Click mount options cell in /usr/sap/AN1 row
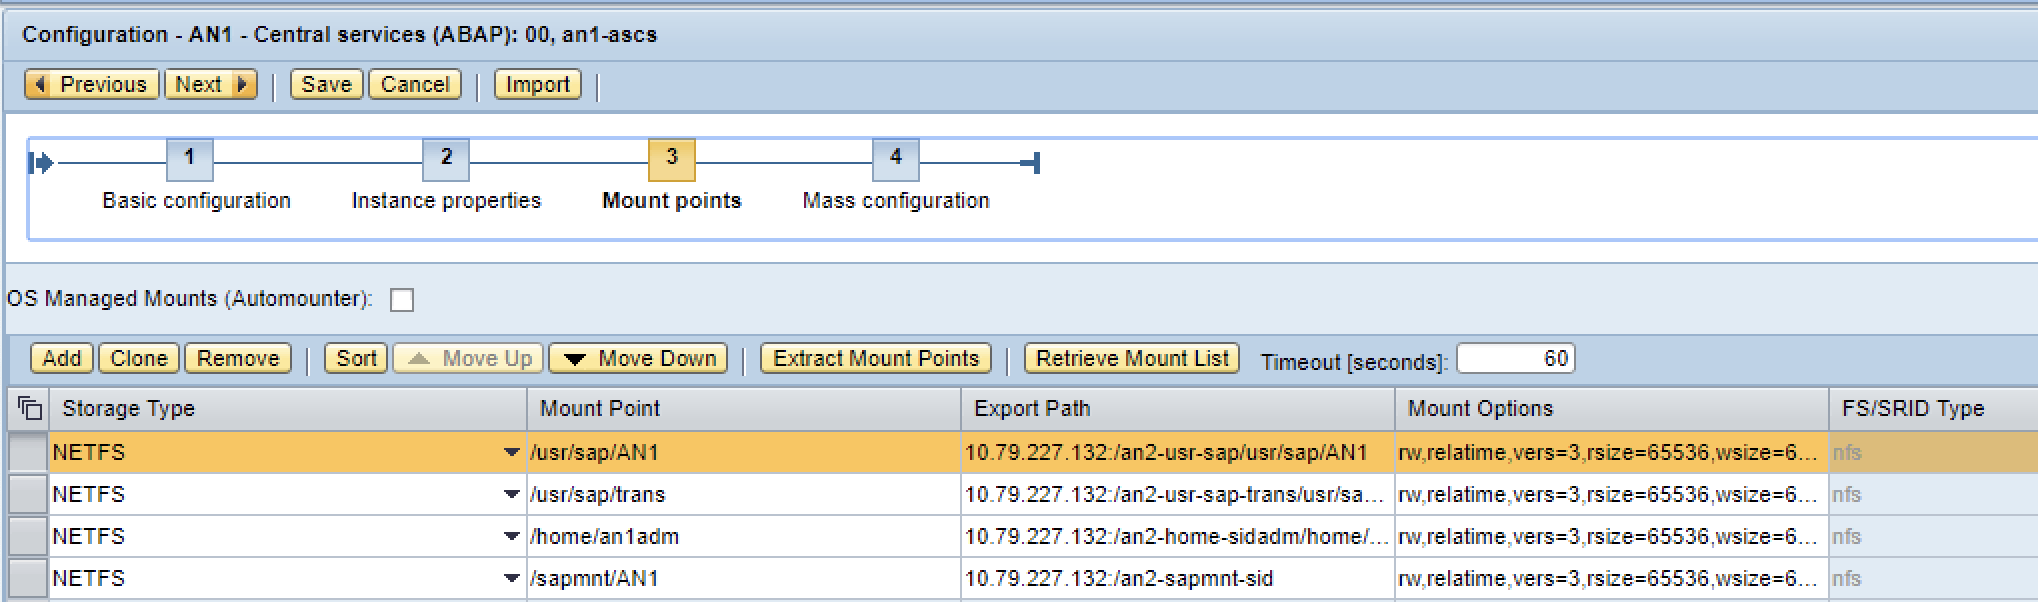Image resolution: width=2038 pixels, height=602 pixels. click(1612, 452)
